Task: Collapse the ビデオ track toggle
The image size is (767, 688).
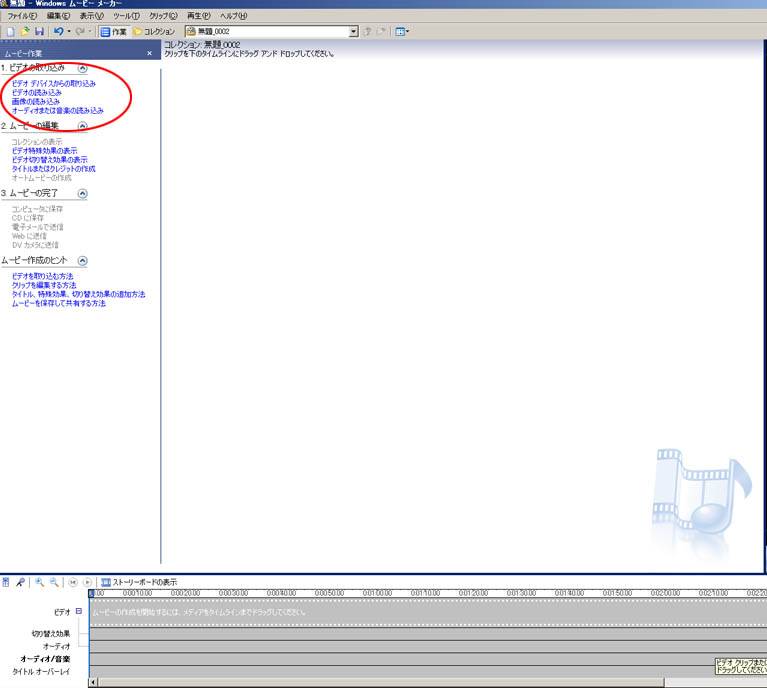Action: coord(79,611)
